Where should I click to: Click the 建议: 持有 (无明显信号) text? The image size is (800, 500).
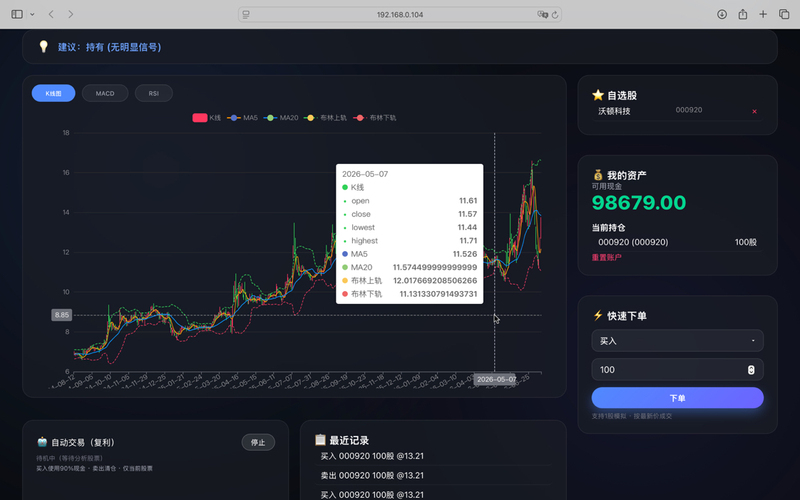pos(110,47)
